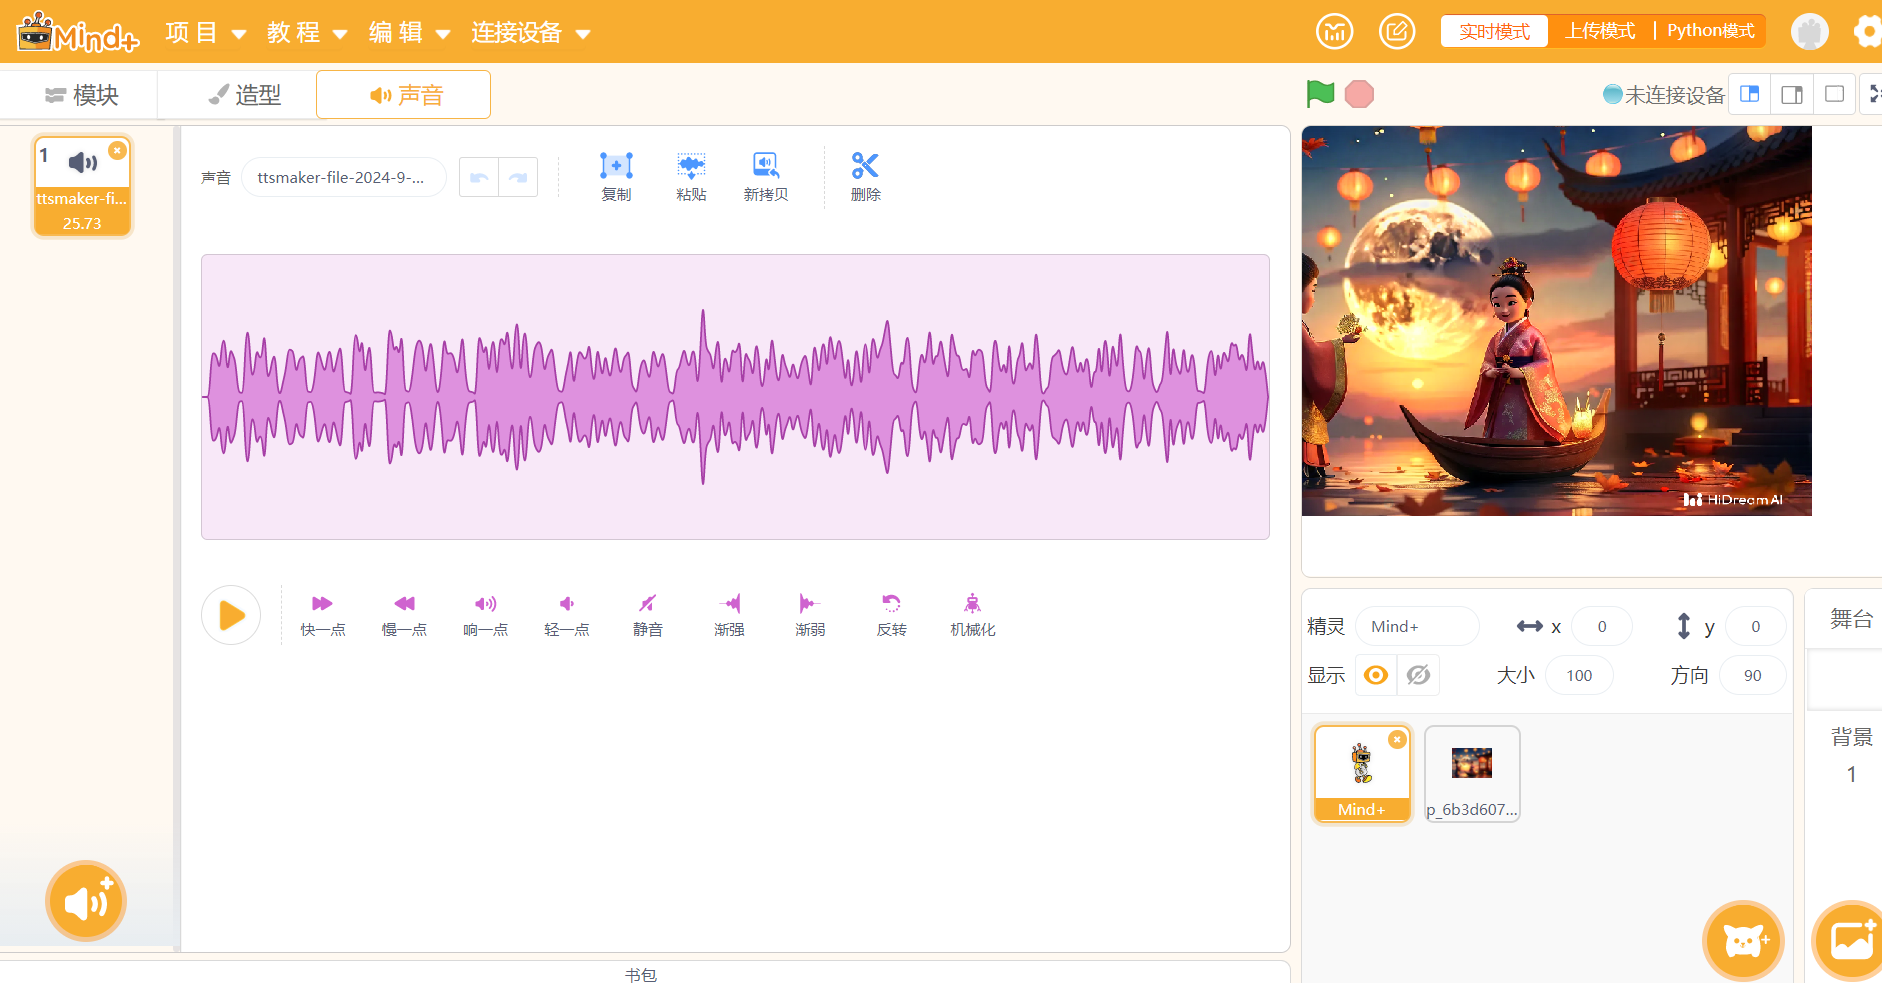
Task: Apply the 慢一点 slower effect
Action: tap(404, 615)
